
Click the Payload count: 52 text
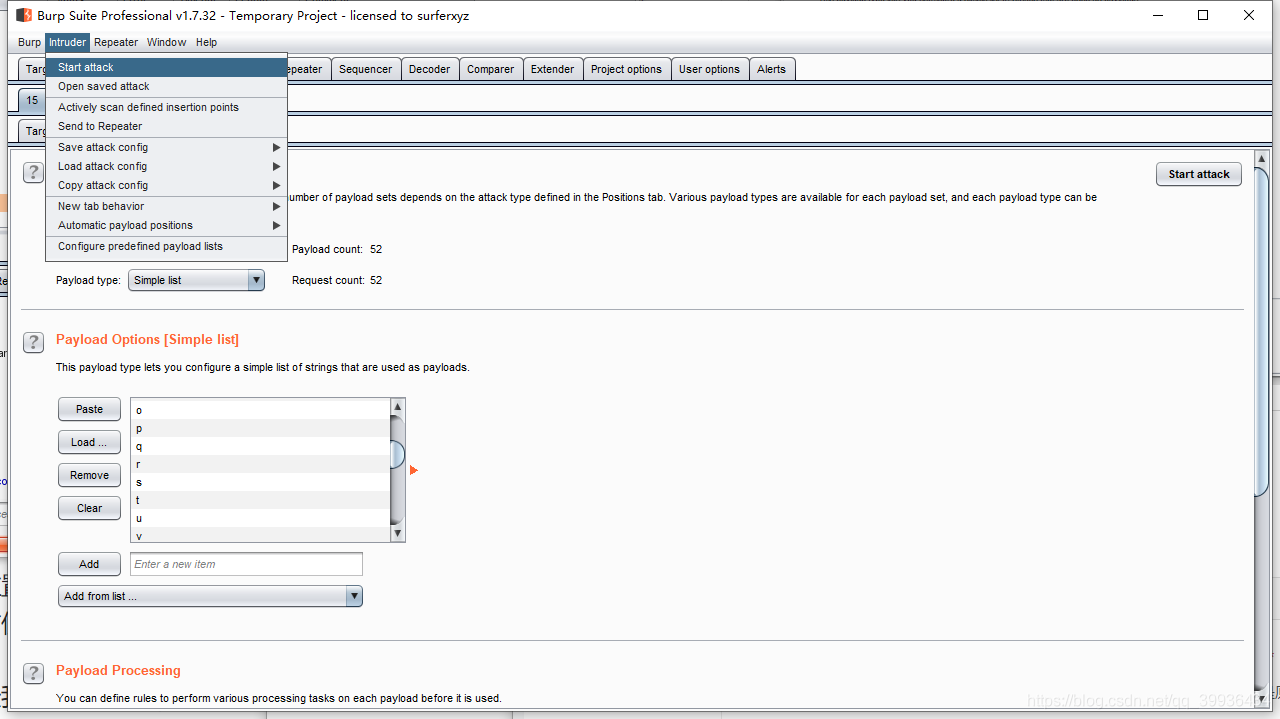coord(337,249)
